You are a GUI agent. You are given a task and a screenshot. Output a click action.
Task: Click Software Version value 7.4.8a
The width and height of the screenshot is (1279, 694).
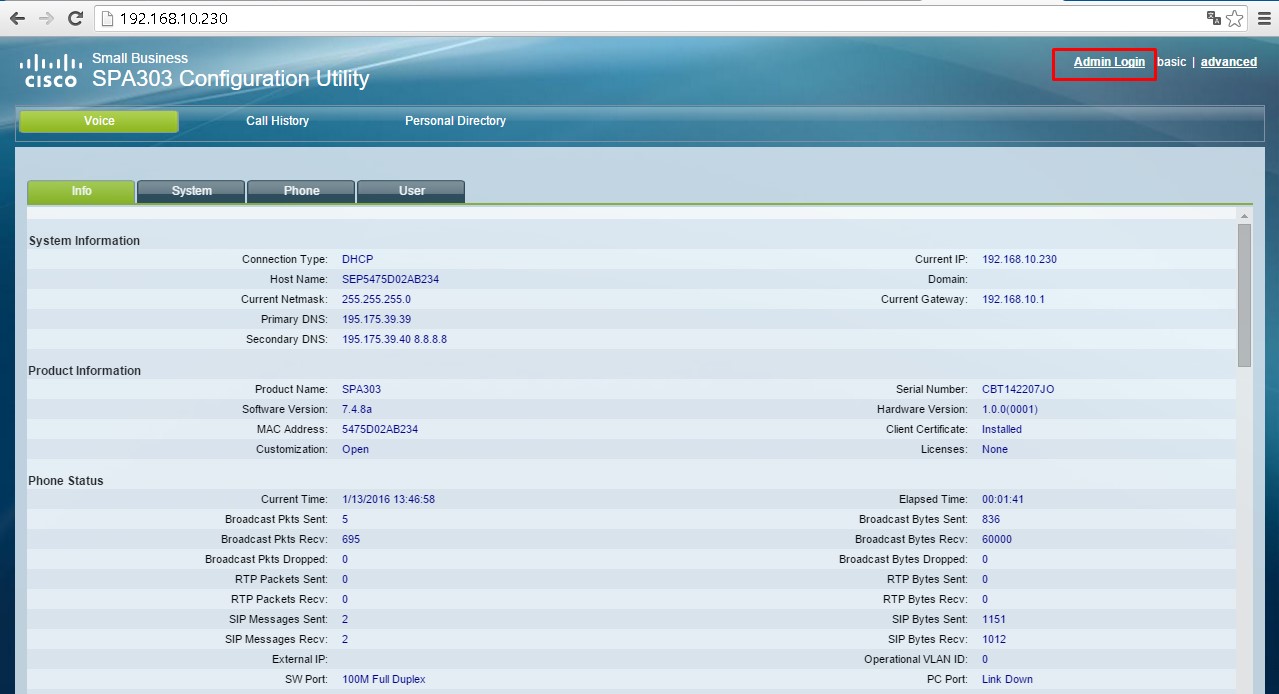[x=357, y=409]
